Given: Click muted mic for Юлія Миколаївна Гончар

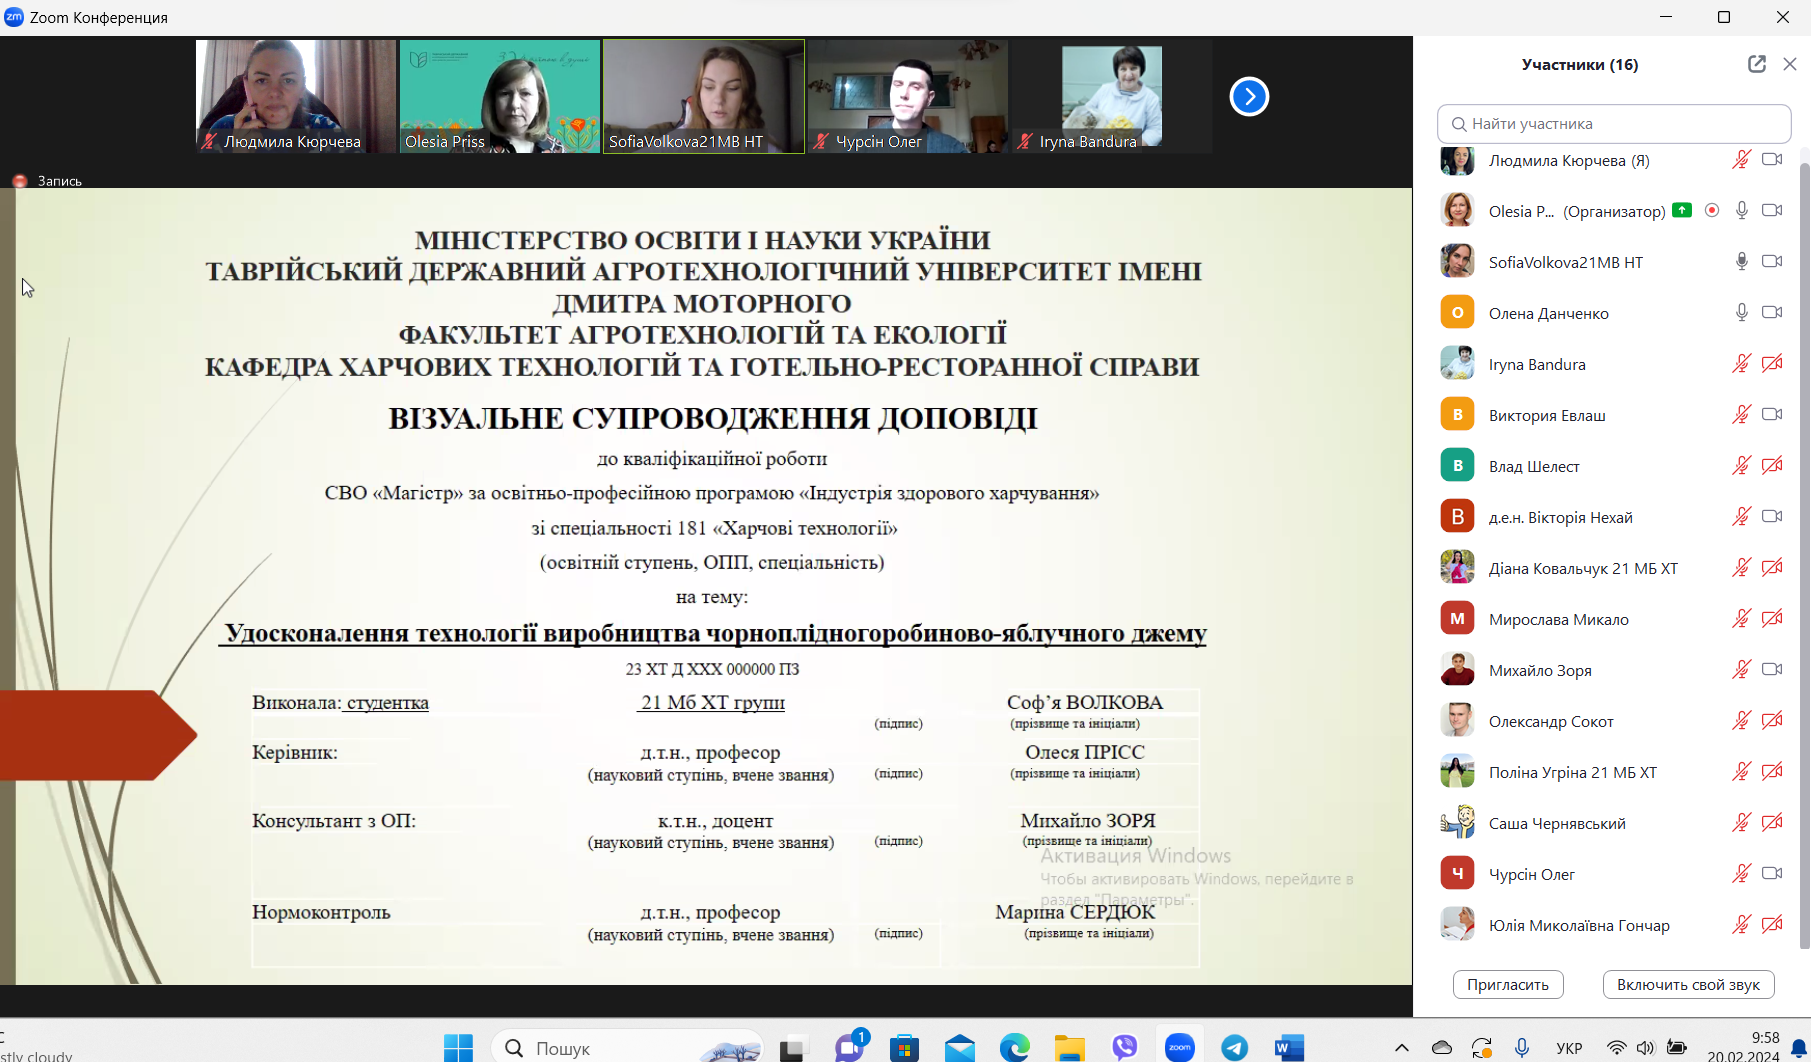Looking at the screenshot, I should pos(1742,925).
